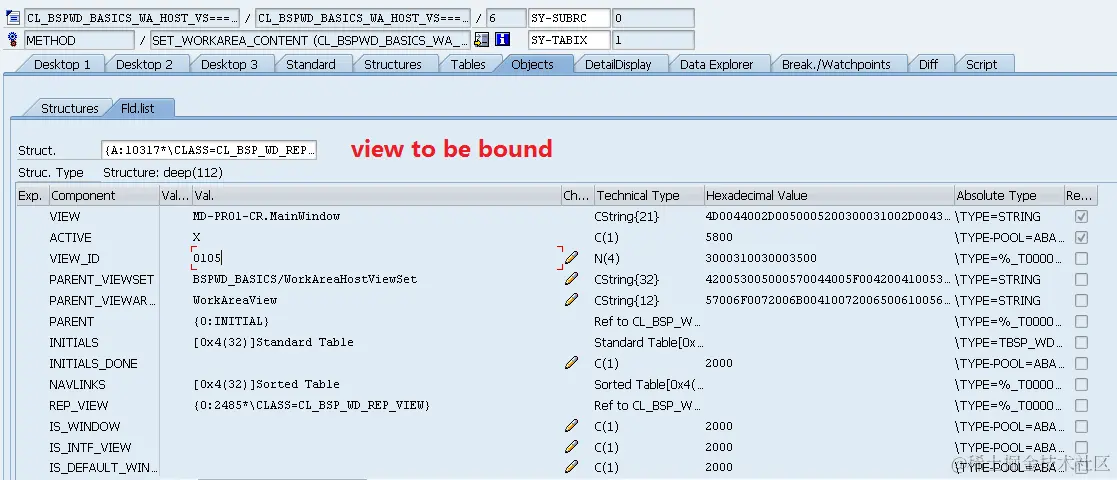
Task: Click the gear icon beside METHOD field
Action: click(12, 40)
